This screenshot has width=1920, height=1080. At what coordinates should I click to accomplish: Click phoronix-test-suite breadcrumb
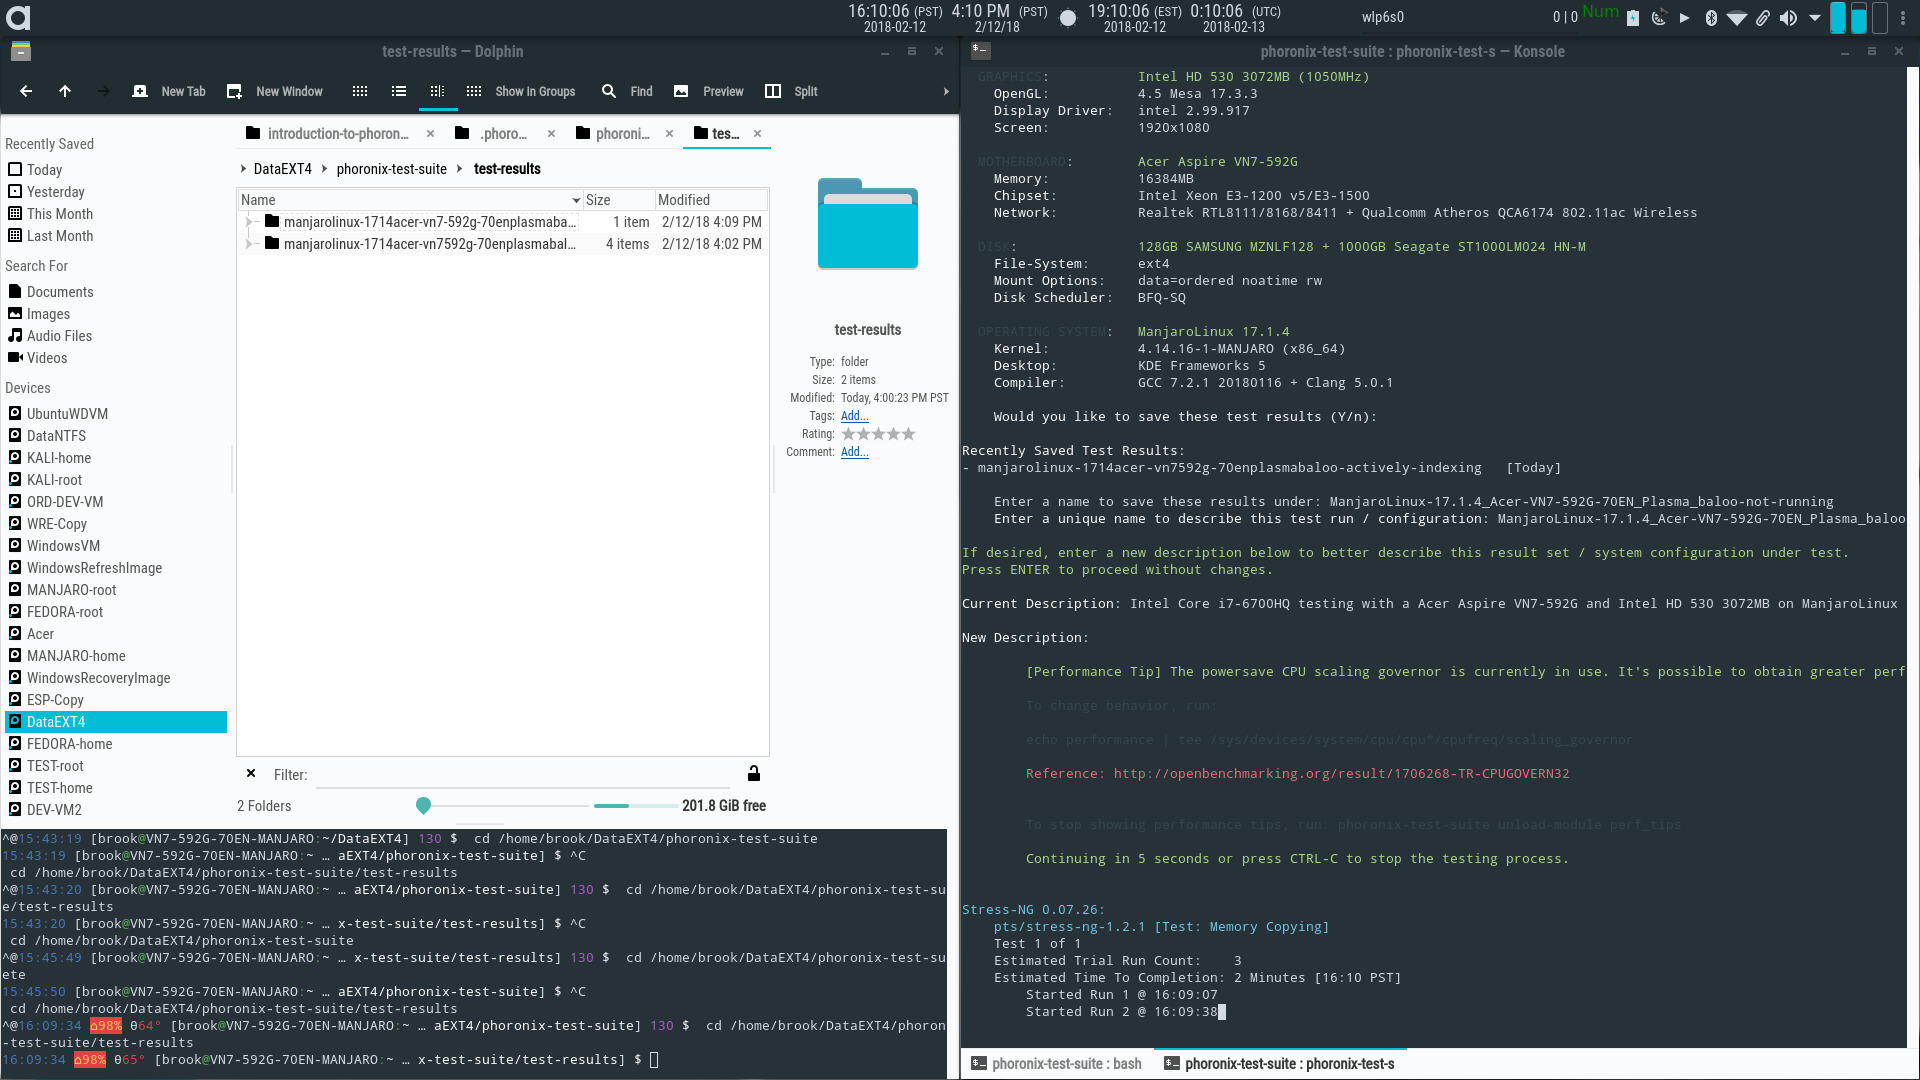pyautogui.click(x=391, y=169)
